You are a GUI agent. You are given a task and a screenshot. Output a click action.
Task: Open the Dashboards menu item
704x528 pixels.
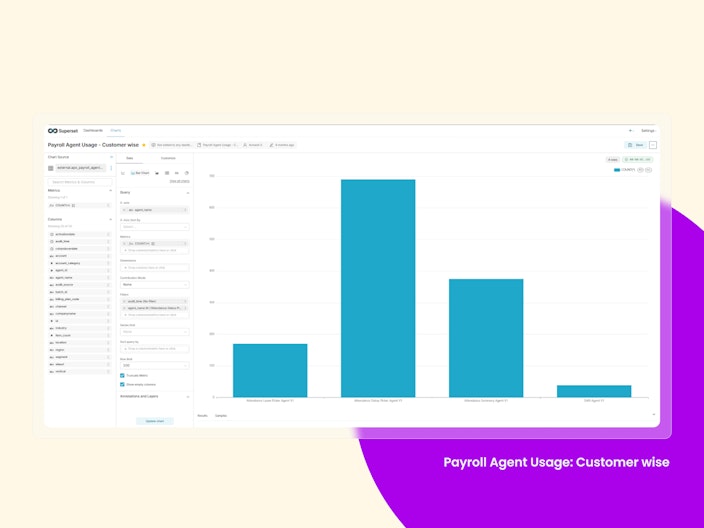(93, 130)
